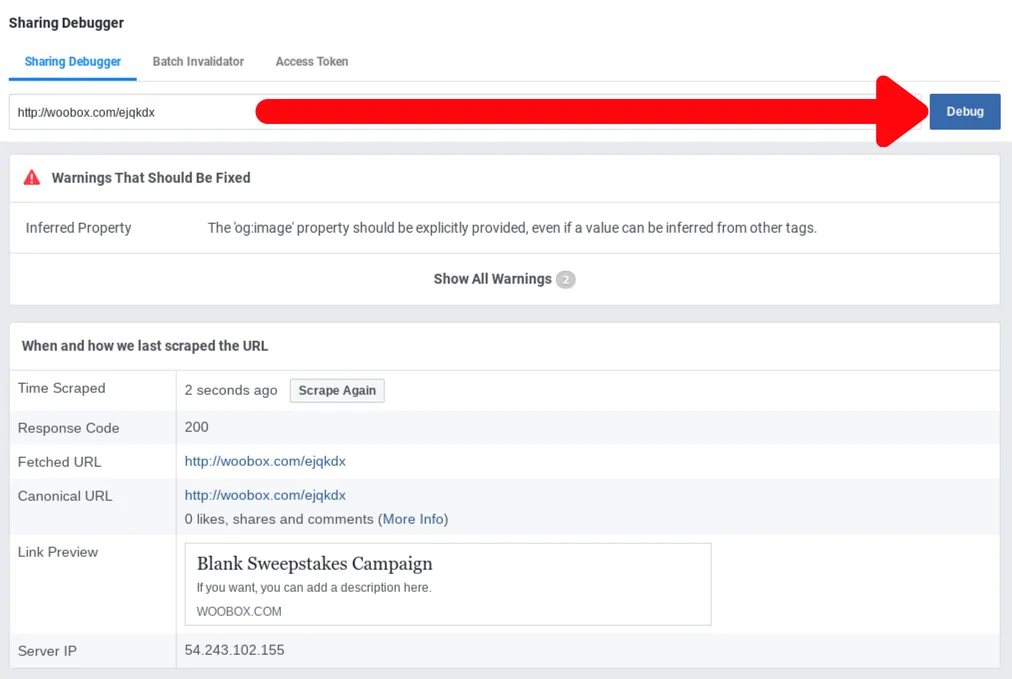This screenshot has width=1012, height=679.
Task: Select the Sharing Debugger tab
Action: coord(73,61)
